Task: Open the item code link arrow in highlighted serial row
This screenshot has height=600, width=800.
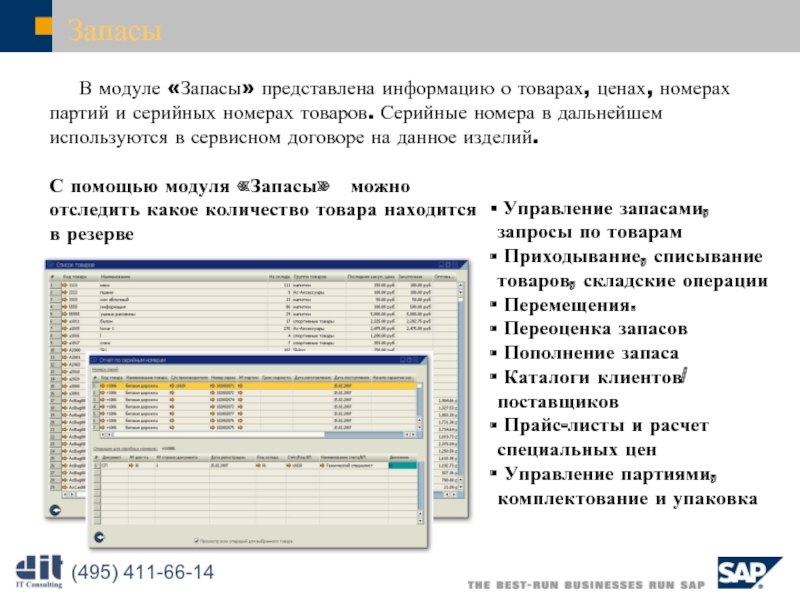Action: tap(103, 386)
